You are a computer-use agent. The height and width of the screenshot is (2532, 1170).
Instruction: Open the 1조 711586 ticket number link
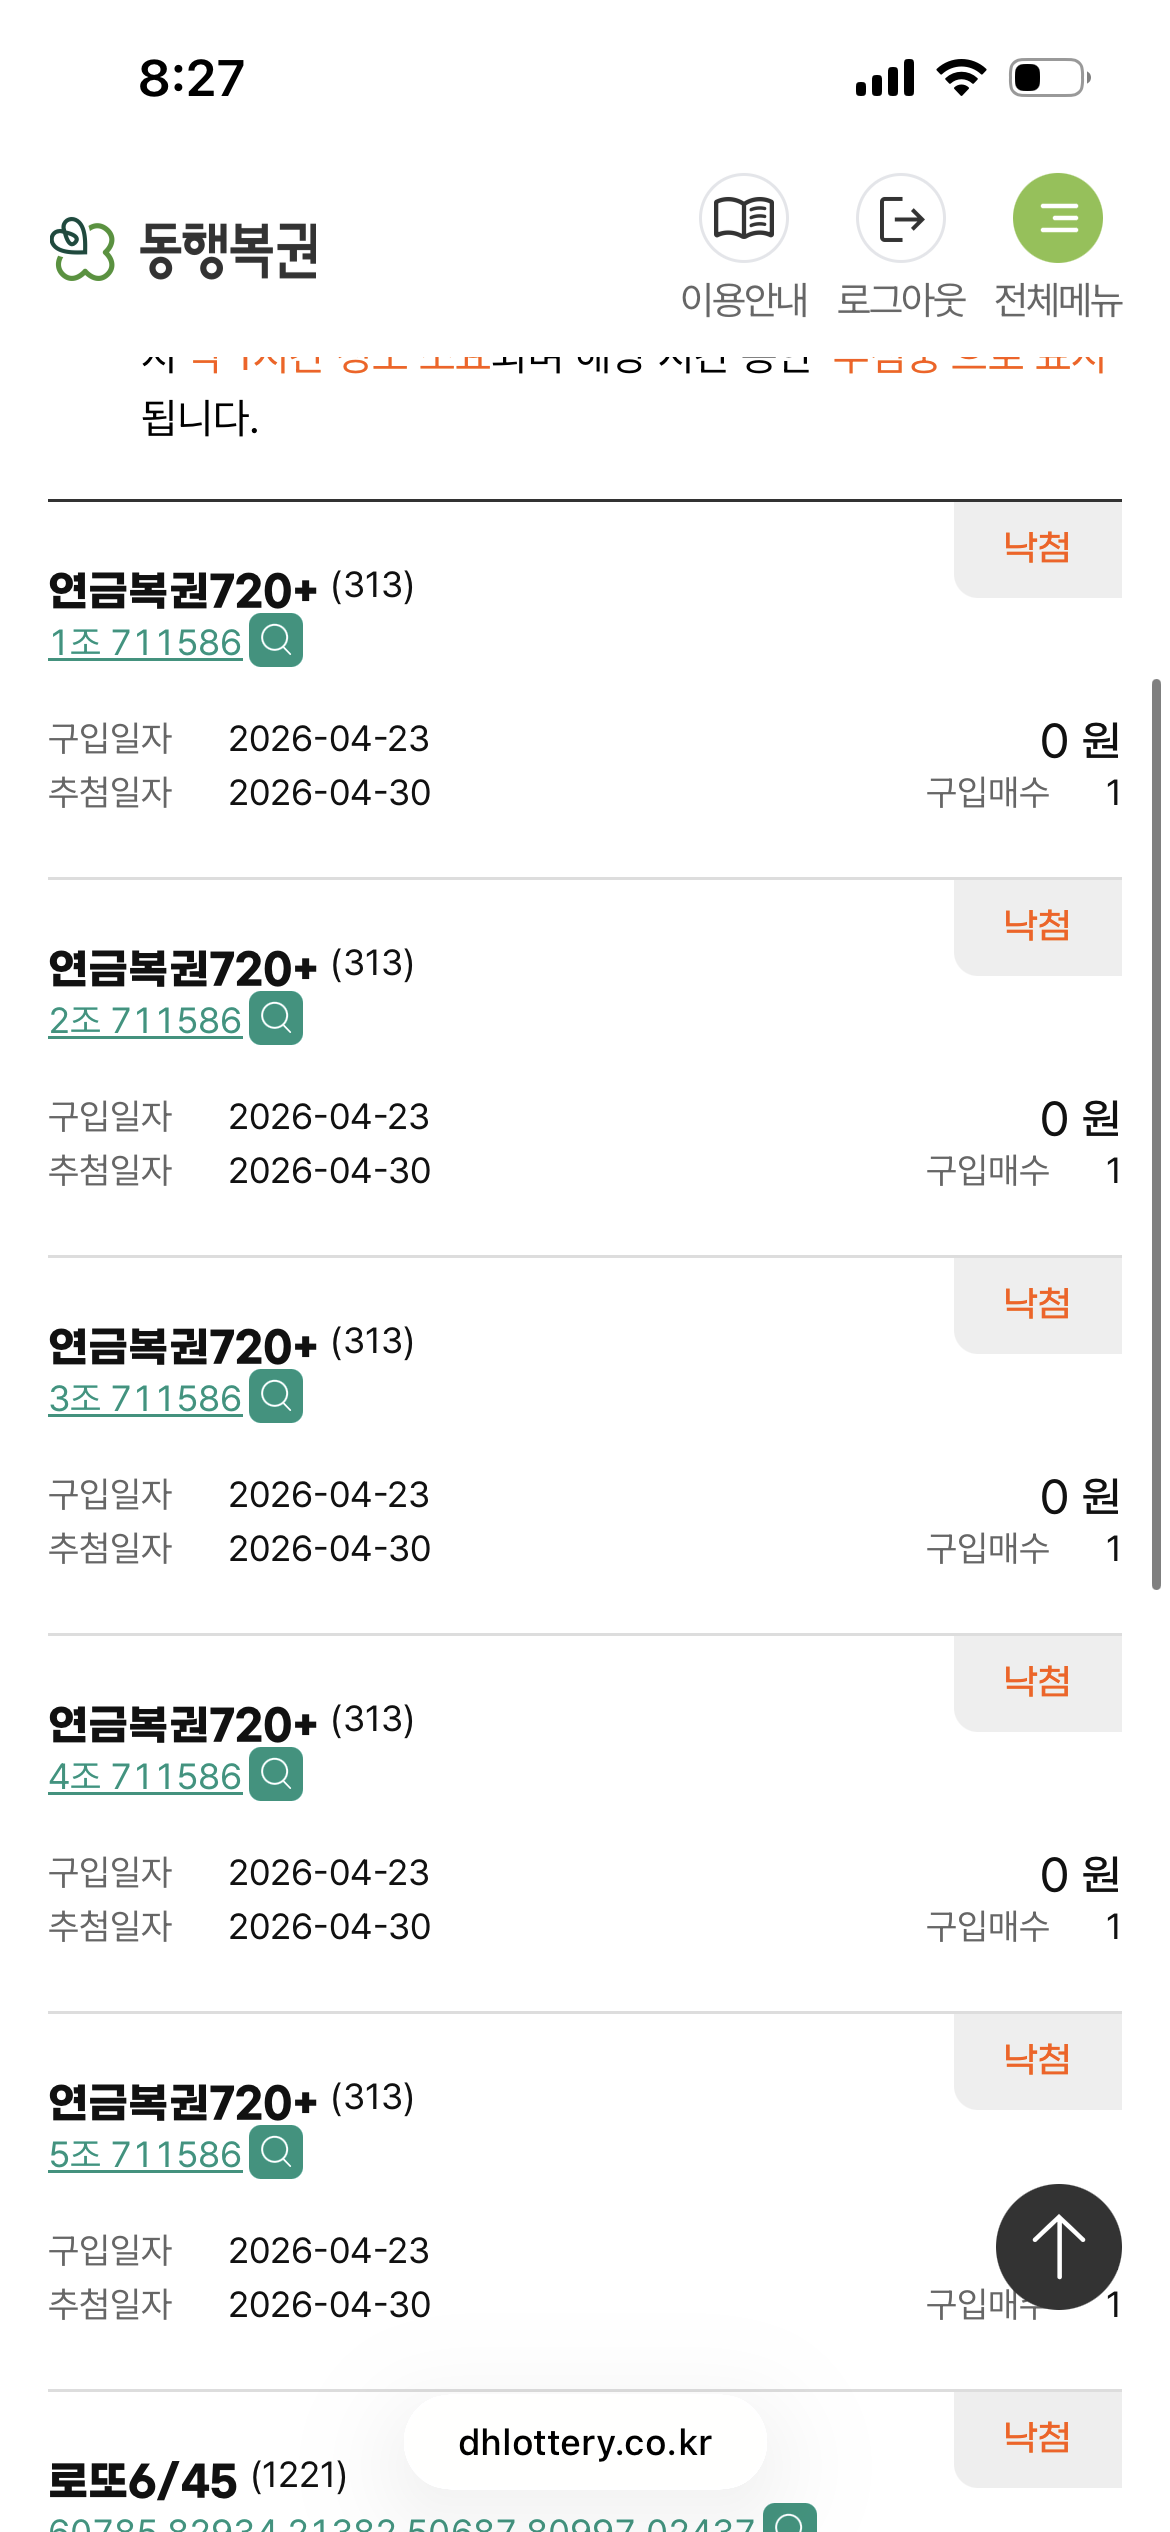146,643
